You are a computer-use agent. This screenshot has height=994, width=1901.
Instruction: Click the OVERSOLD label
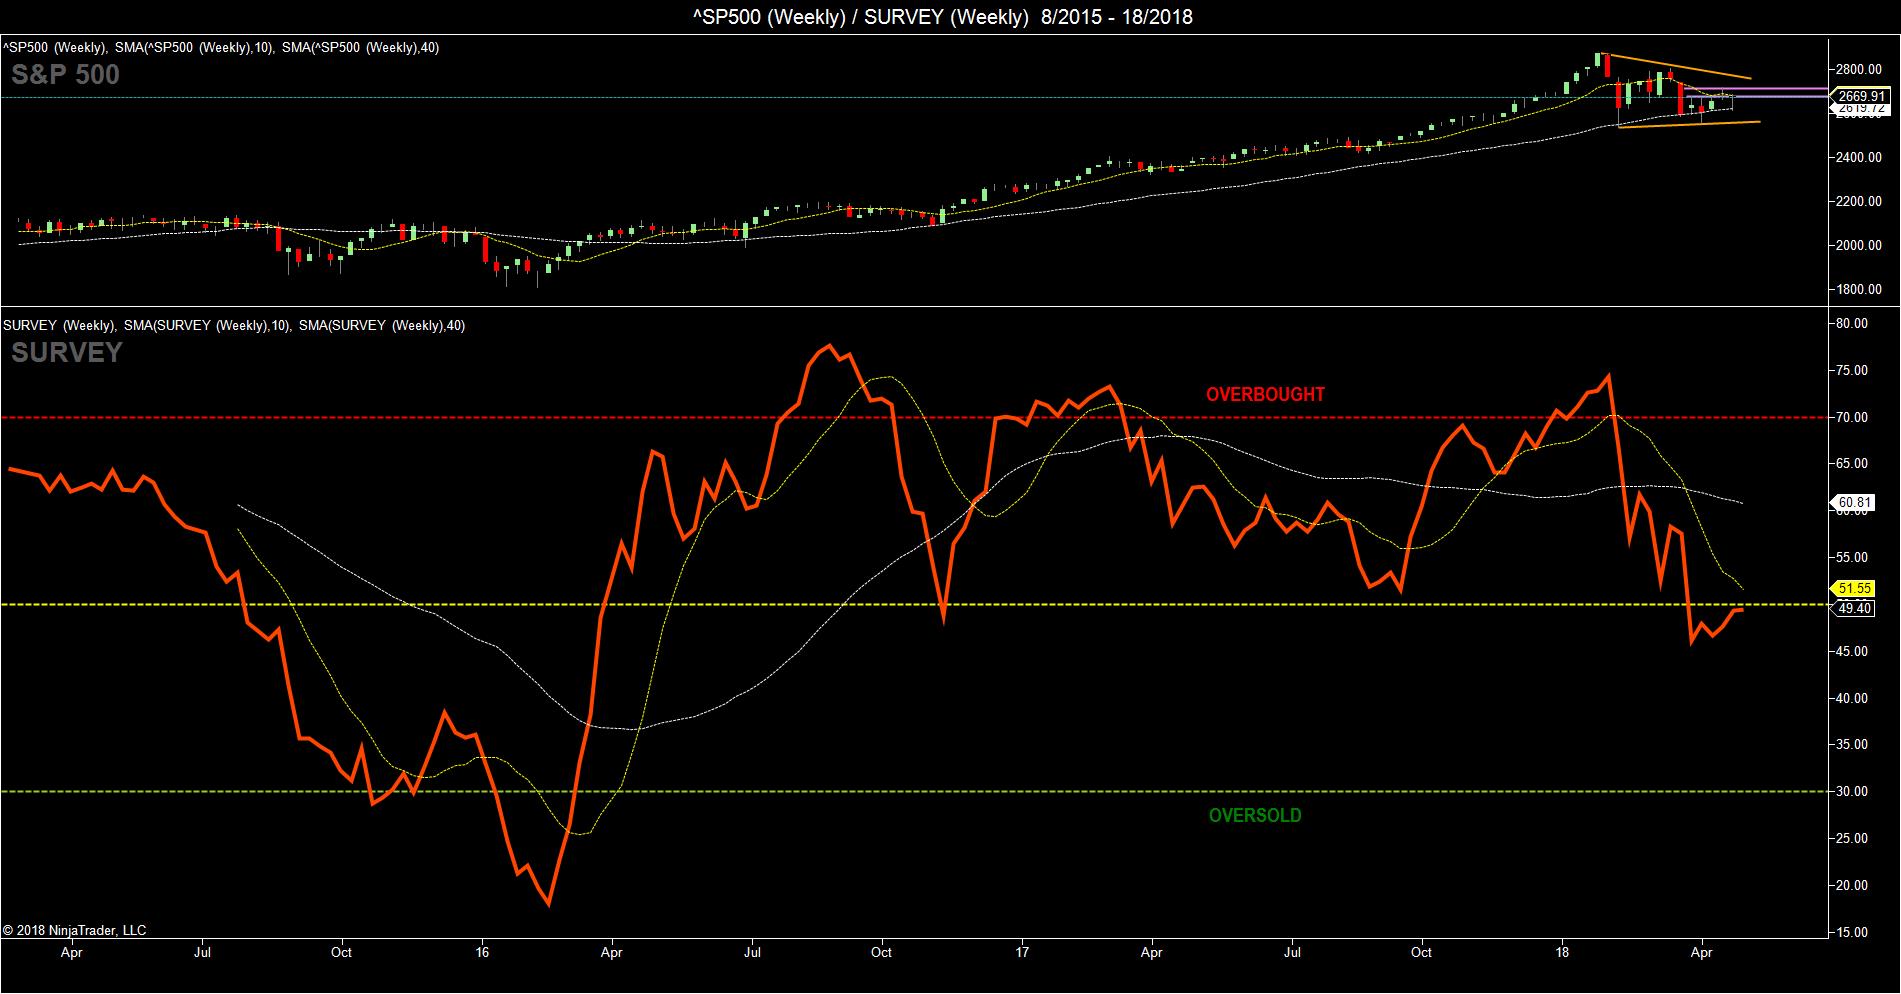click(x=1255, y=815)
